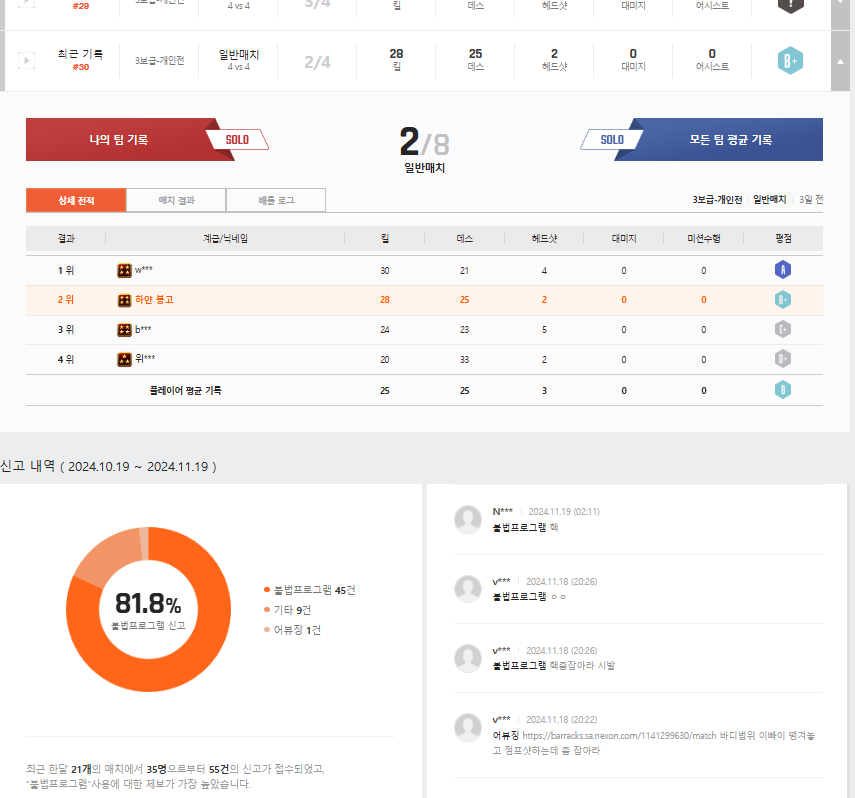The height and width of the screenshot is (798, 855).
Task: Click rank icon next to player w***
Action: (x=124, y=270)
